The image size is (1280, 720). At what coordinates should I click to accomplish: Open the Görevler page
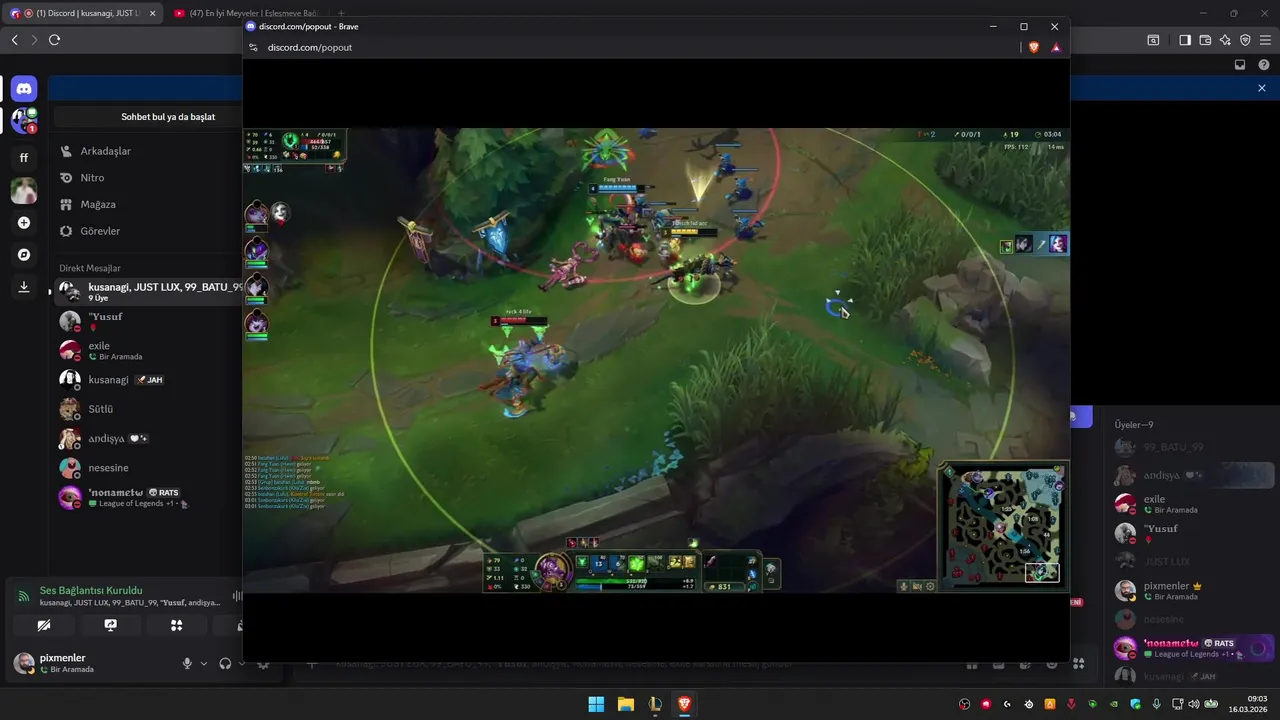148,231
